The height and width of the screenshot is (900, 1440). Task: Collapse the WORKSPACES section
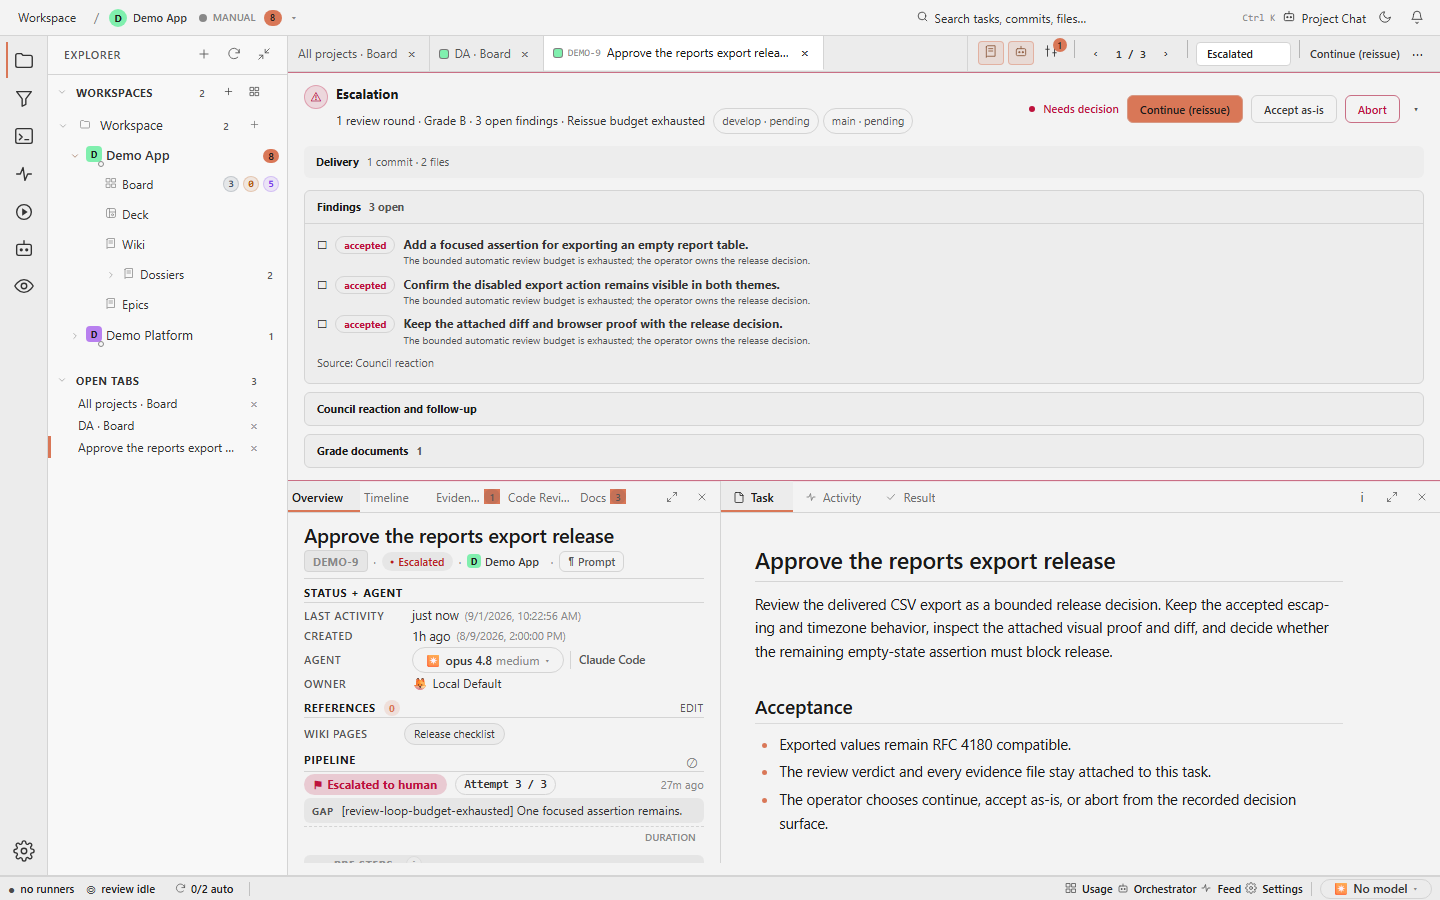pyautogui.click(x=62, y=92)
